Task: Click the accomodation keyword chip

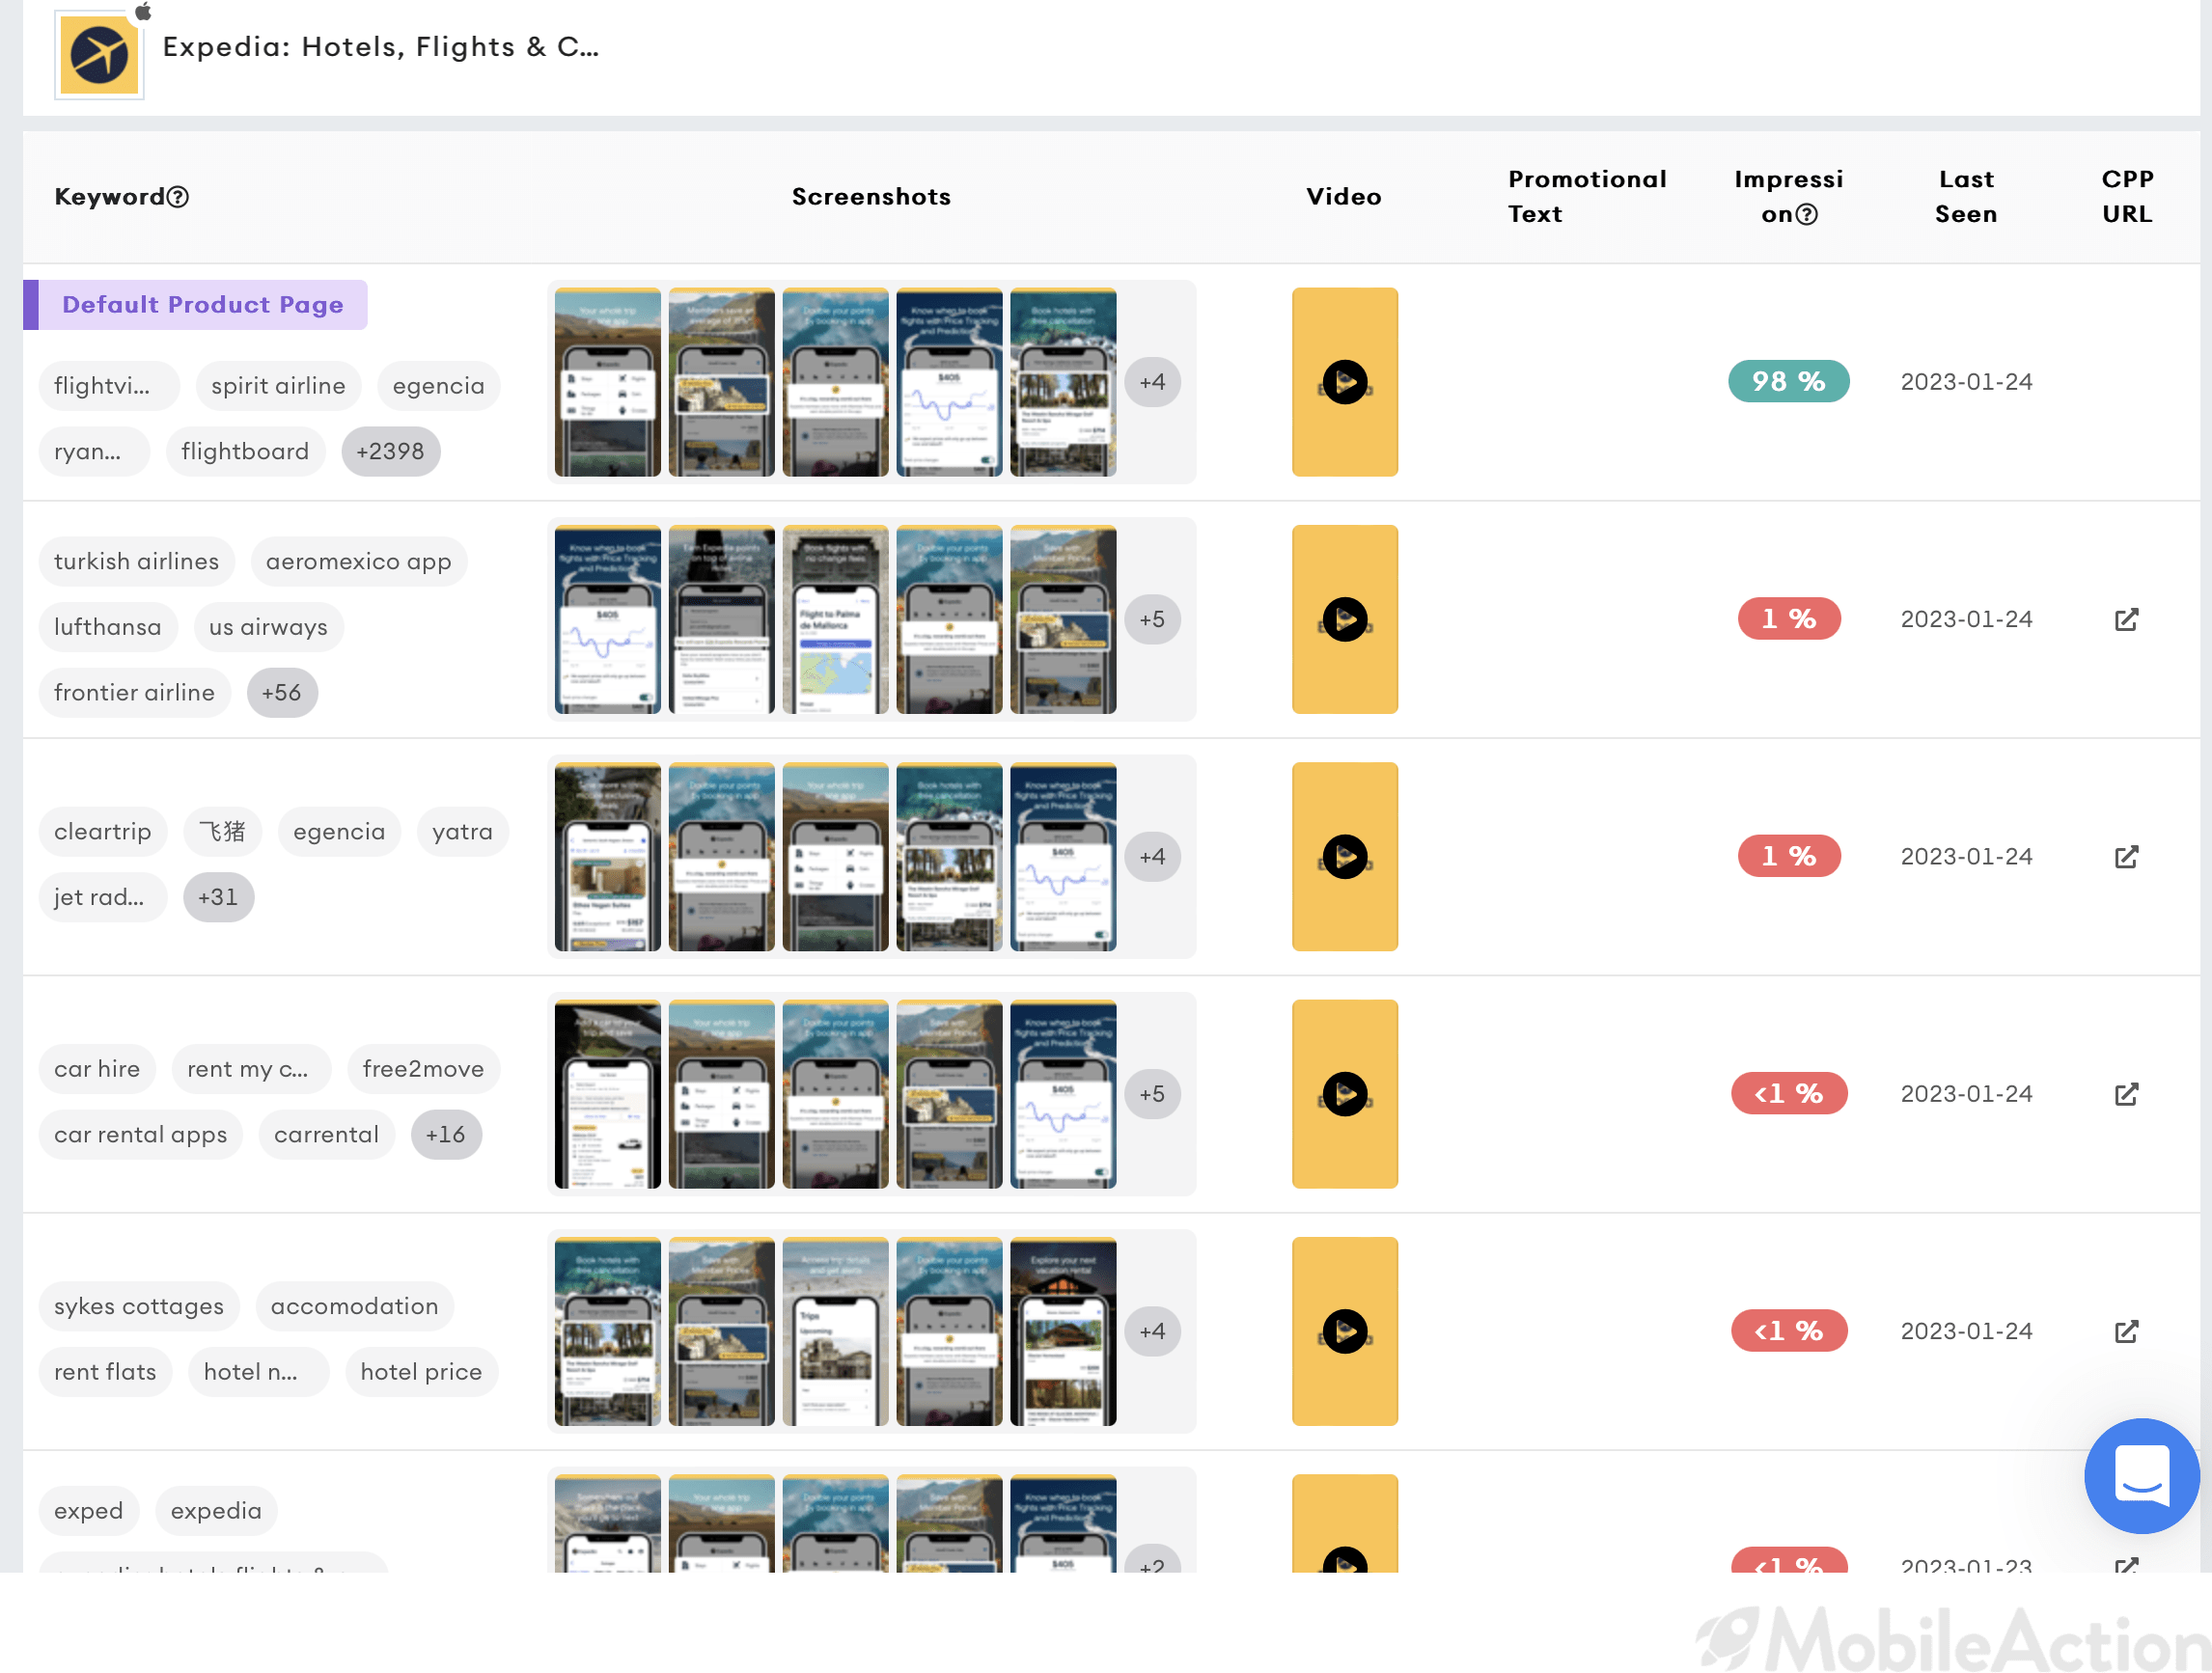Action: tap(354, 1307)
